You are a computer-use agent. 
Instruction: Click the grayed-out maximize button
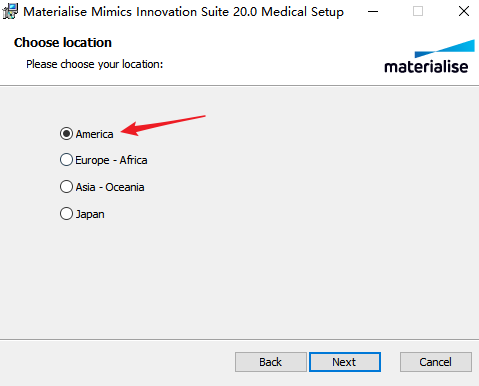pyautogui.click(x=418, y=11)
